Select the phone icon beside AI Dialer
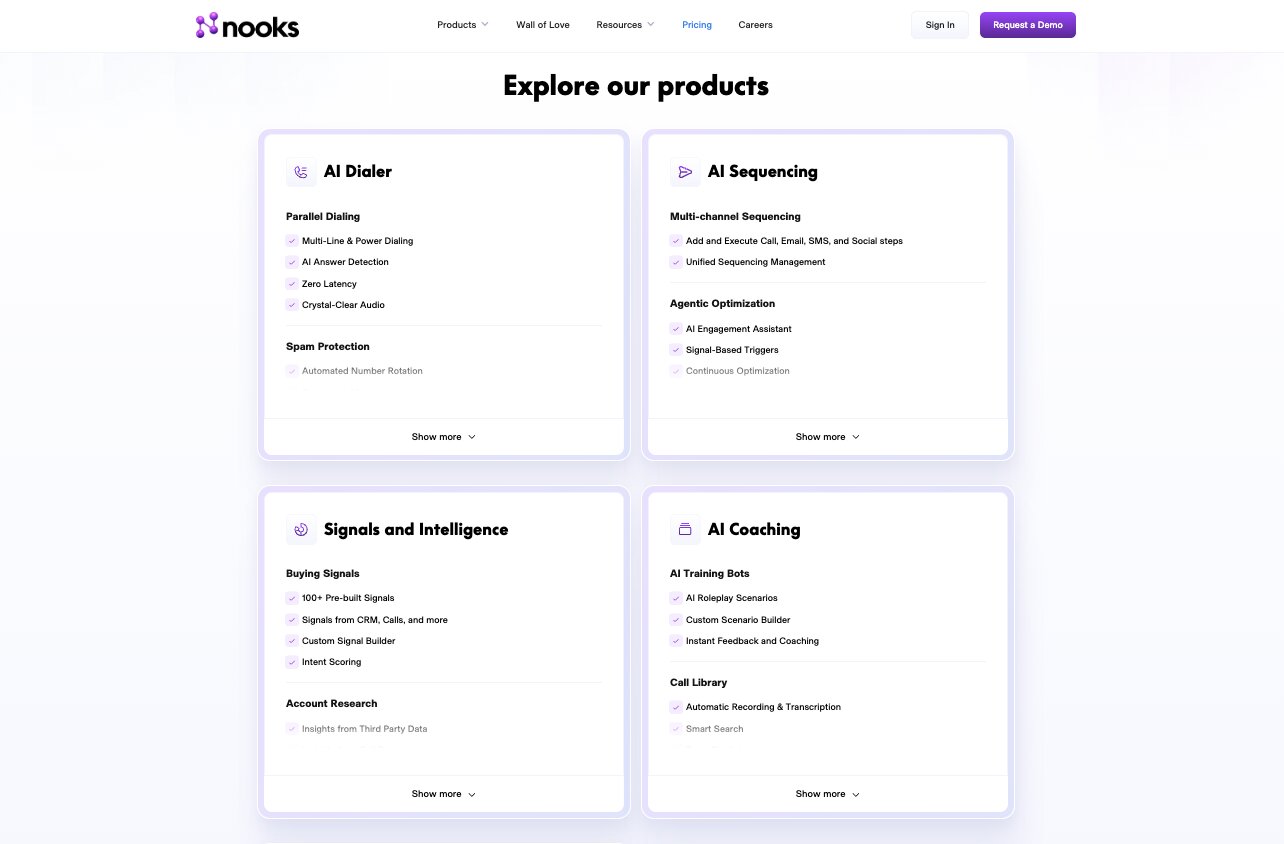Viewport: 1284px width, 844px height. click(301, 172)
